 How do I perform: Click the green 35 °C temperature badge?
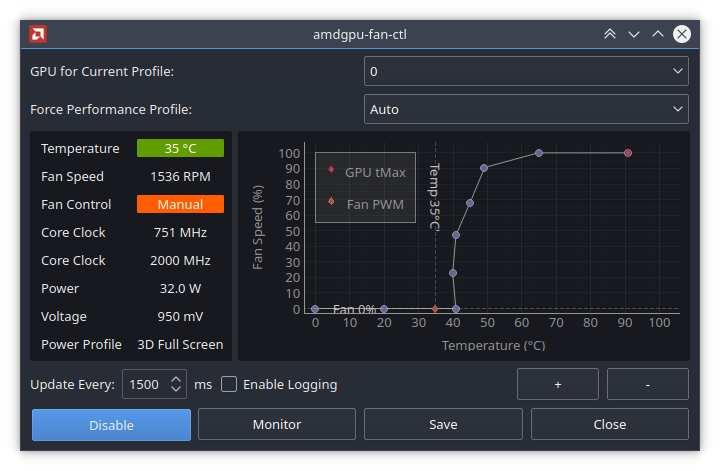(x=180, y=148)
